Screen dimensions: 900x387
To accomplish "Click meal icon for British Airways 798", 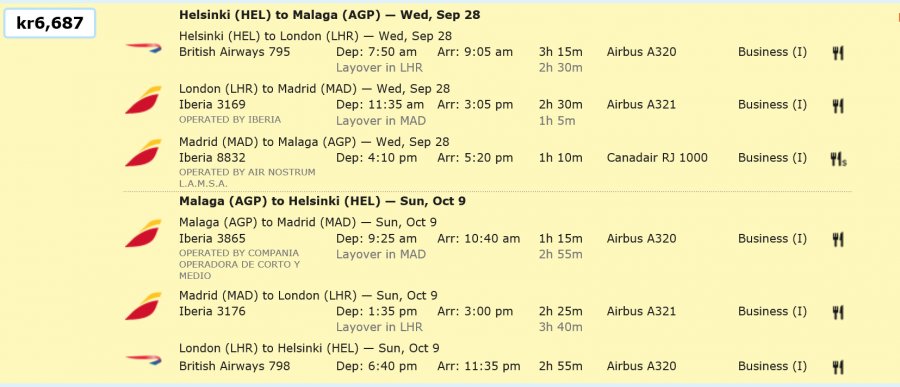I will (837, 367).
